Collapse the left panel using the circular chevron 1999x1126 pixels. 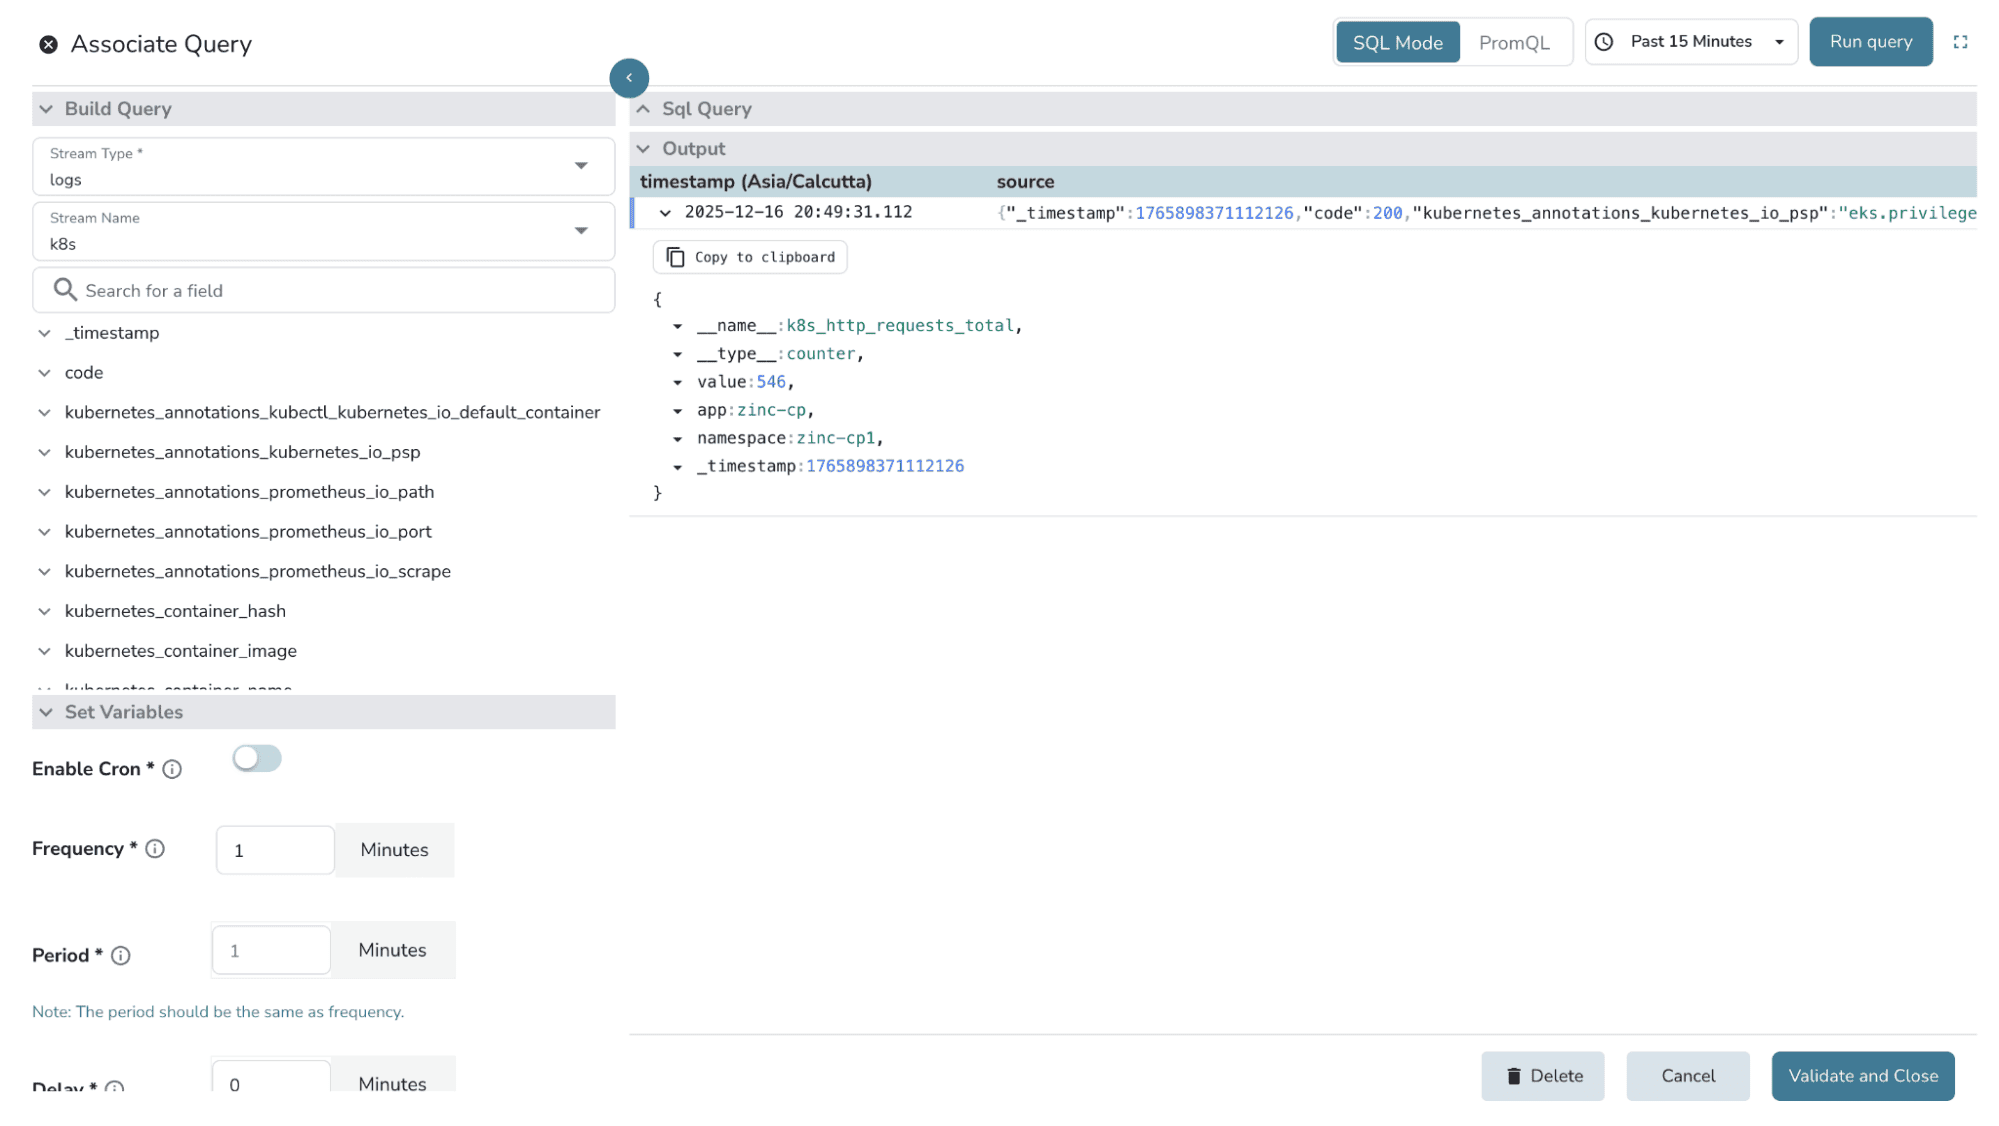tap(629, 77)
